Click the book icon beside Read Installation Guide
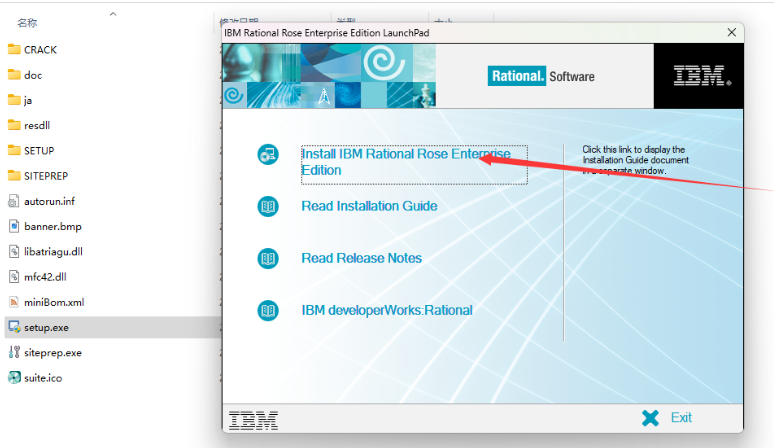This screenshot has width=774, height=448. [x=268, y=206]
